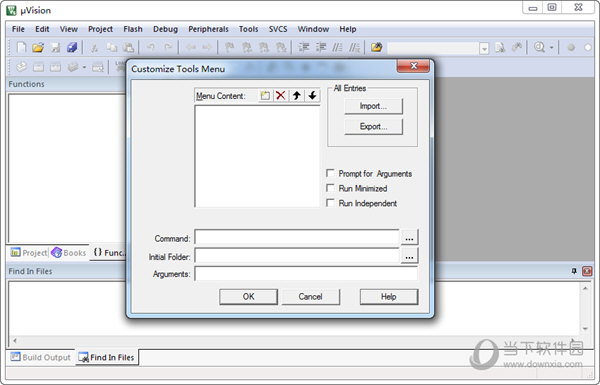Click the Initial Folder input field
600x385 pixels.
[x=297, y=256]
